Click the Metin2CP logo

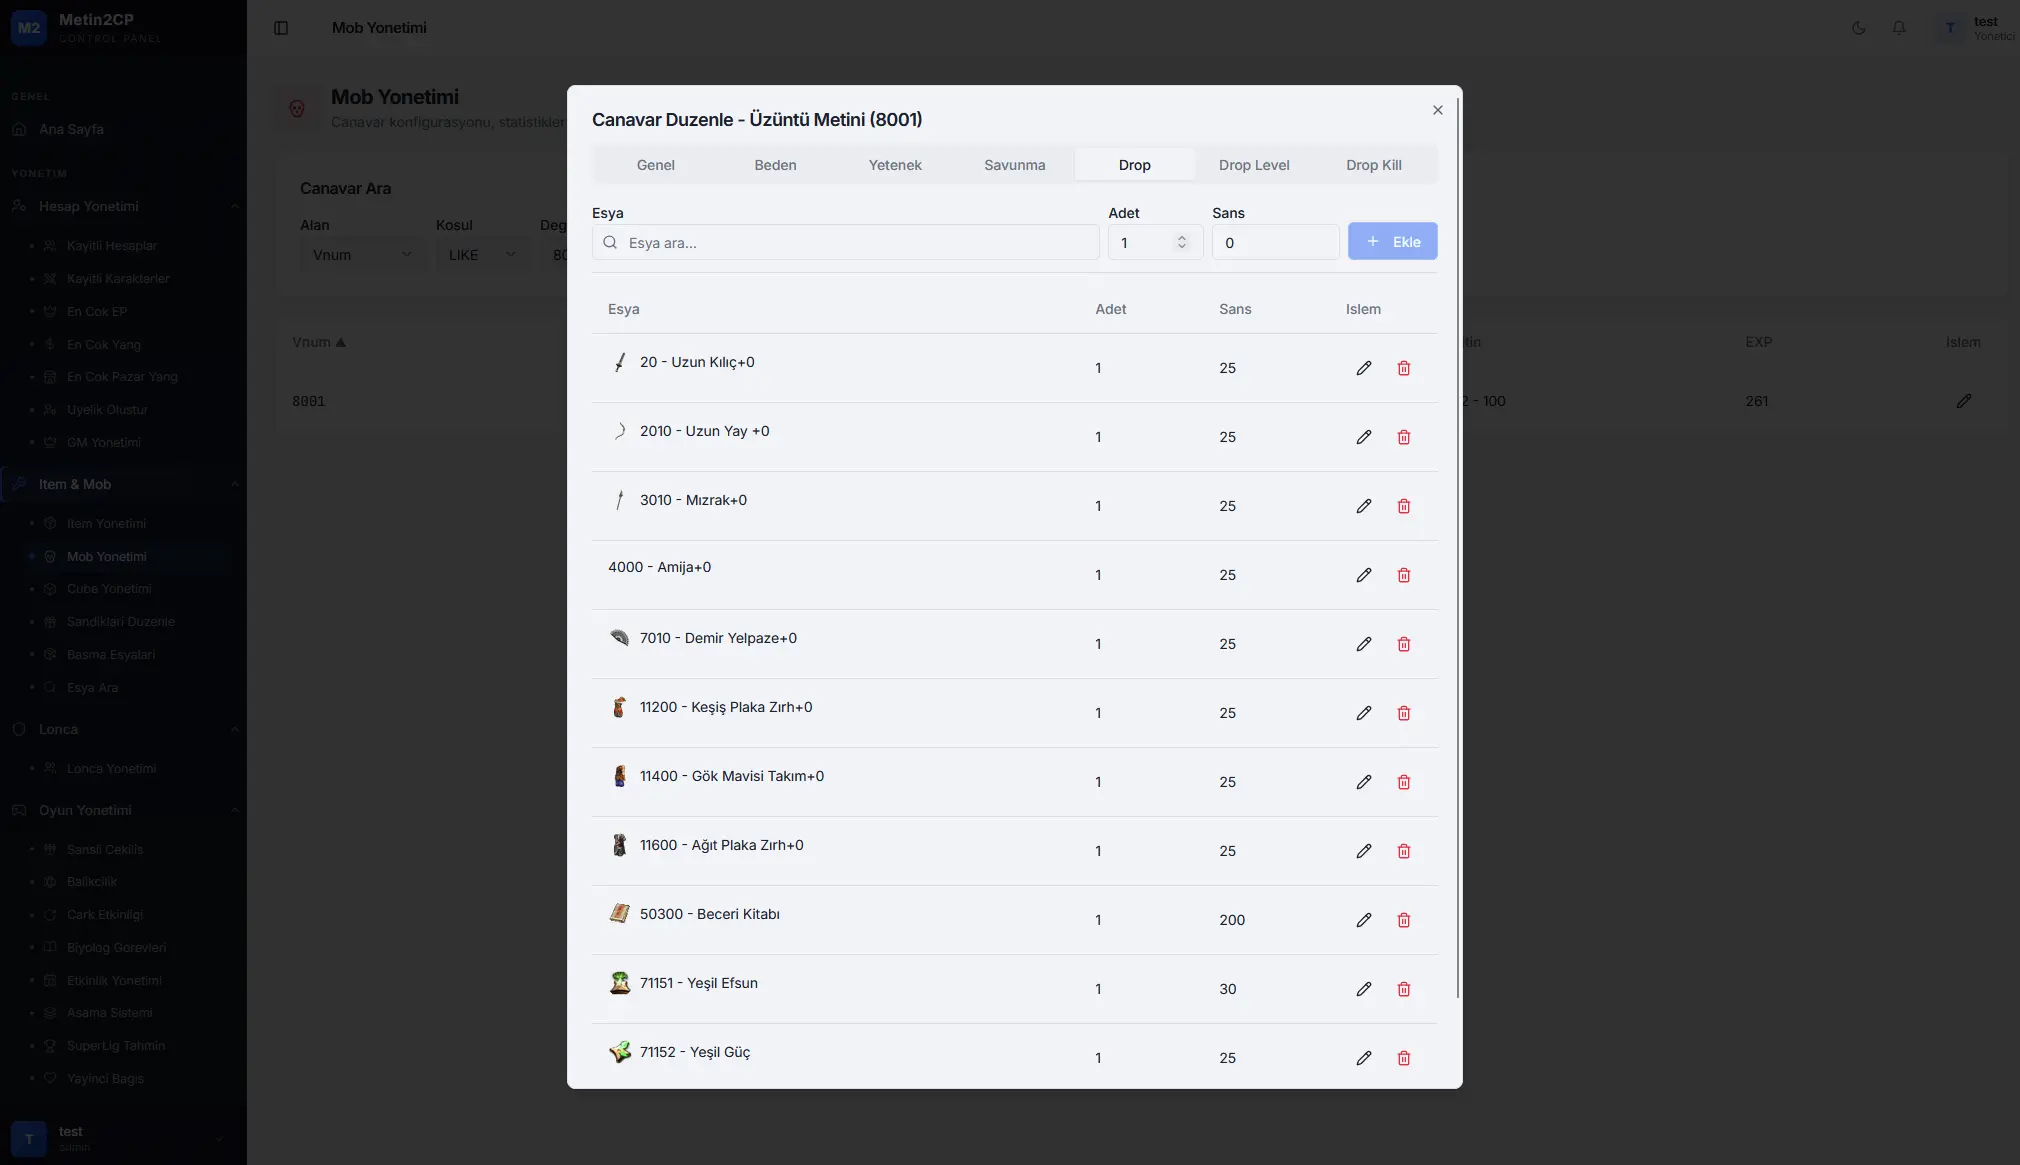tap(29, 28)
